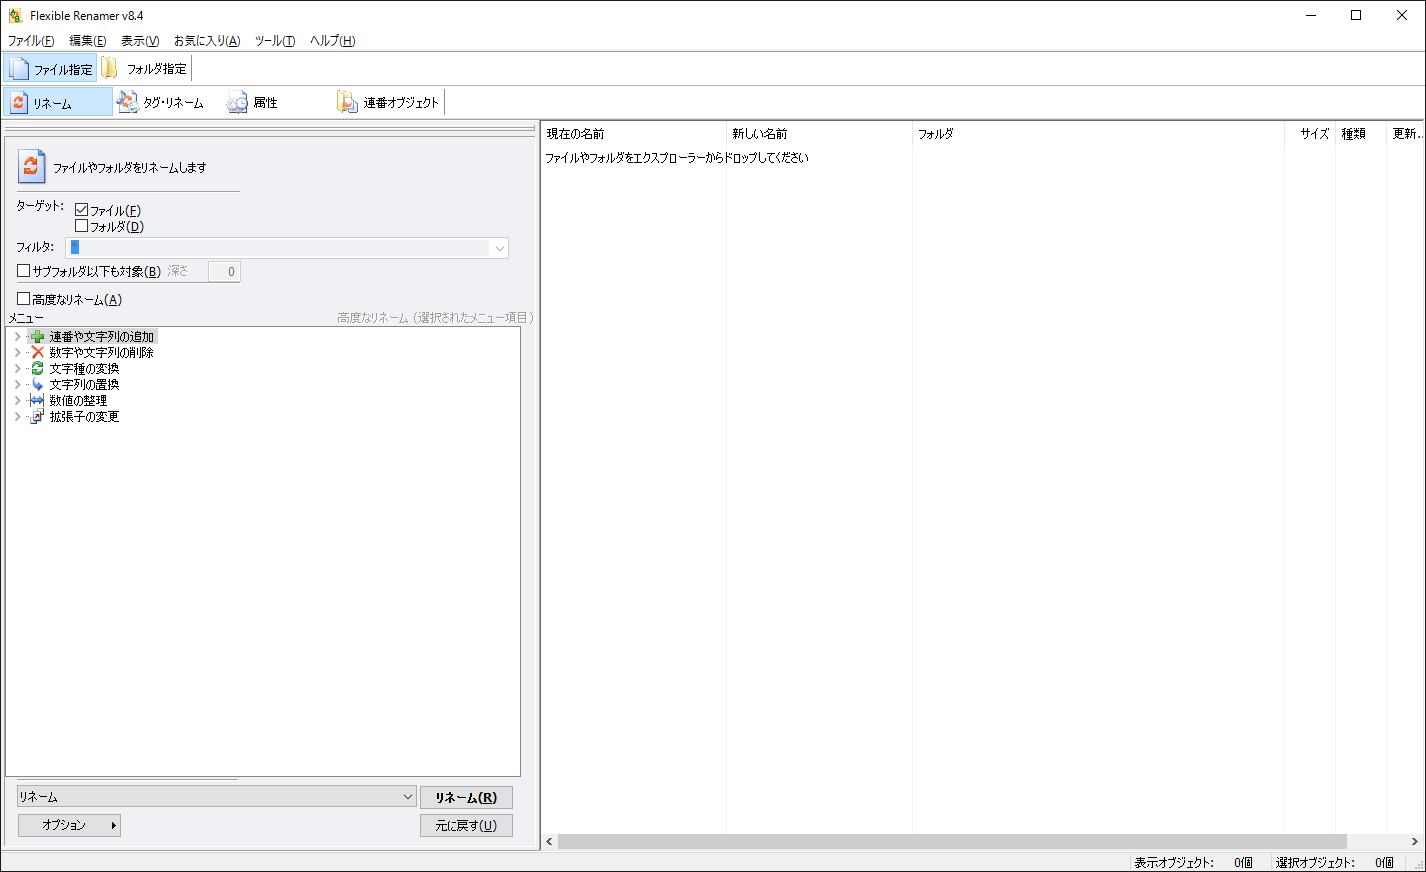Select the リネーム (Rename) mode icon
The height and width of the screenshot is (872, 1426).
click(19, 103)
